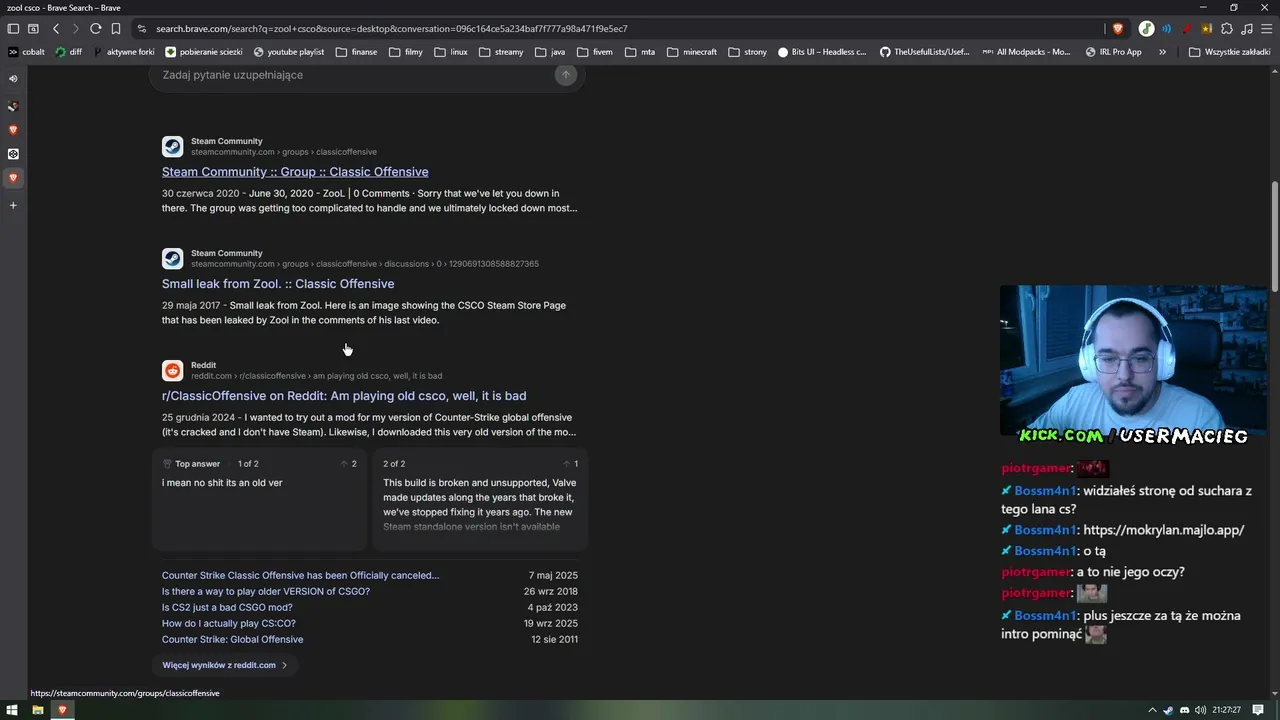Open the 'How do I actually play CS:CO?' link

point(229,624)
